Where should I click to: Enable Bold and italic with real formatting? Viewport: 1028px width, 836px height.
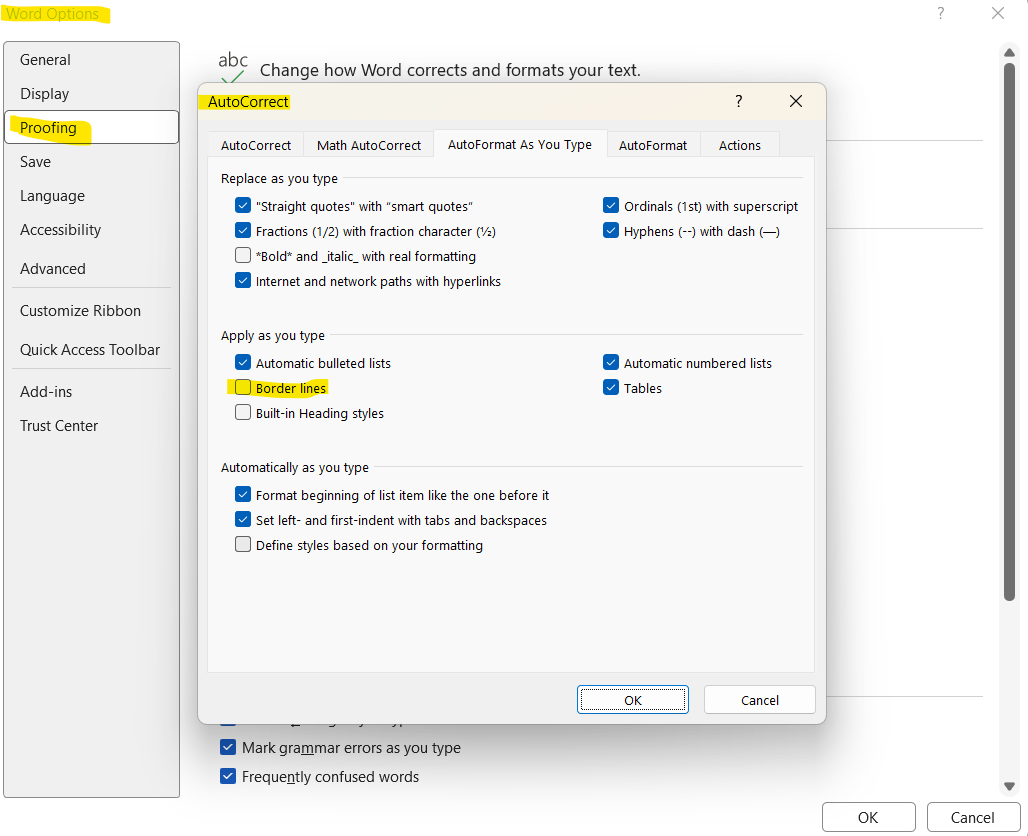pos(243,256)
